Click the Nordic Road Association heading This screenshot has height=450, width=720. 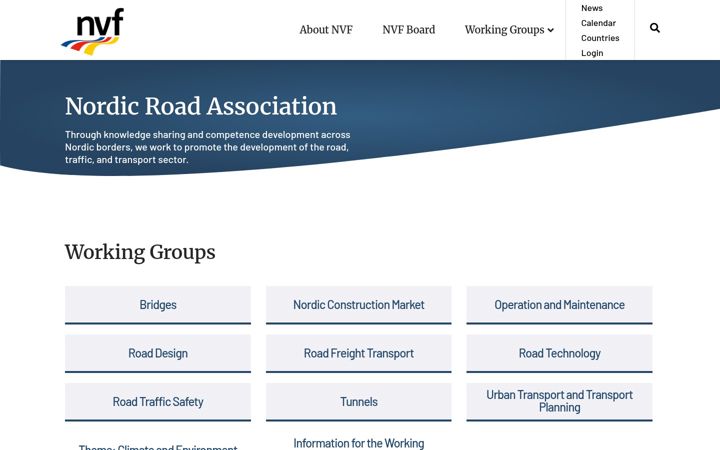click(x=201, y=107)
